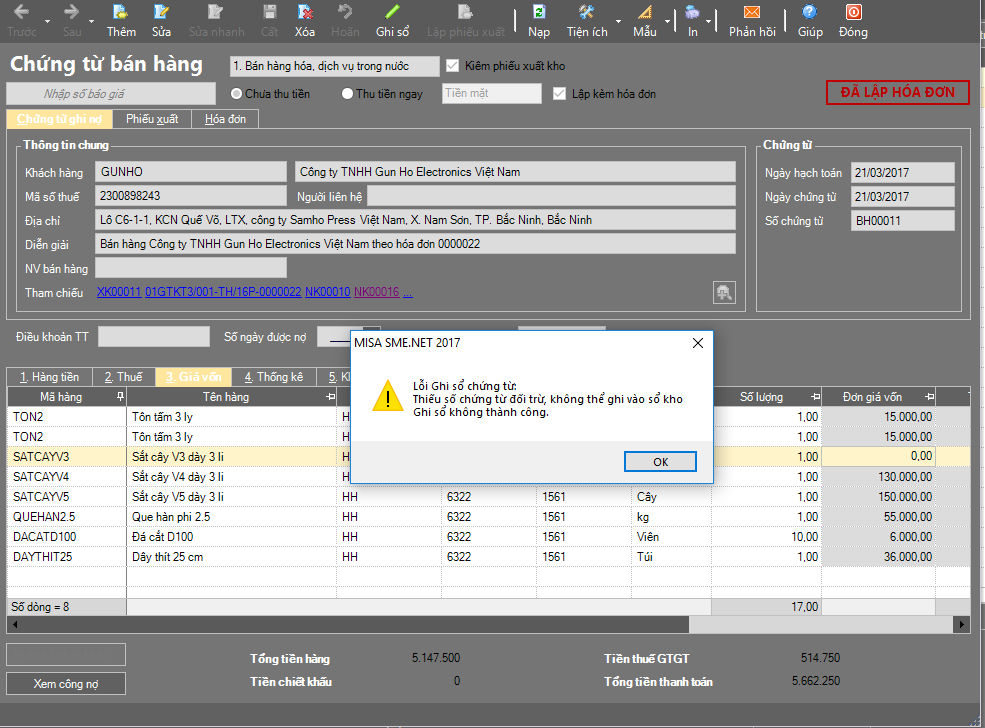The image size is (985, 728).
Task: Click the Ghi sổ (Post) toolbar icon
Action: 392,20
